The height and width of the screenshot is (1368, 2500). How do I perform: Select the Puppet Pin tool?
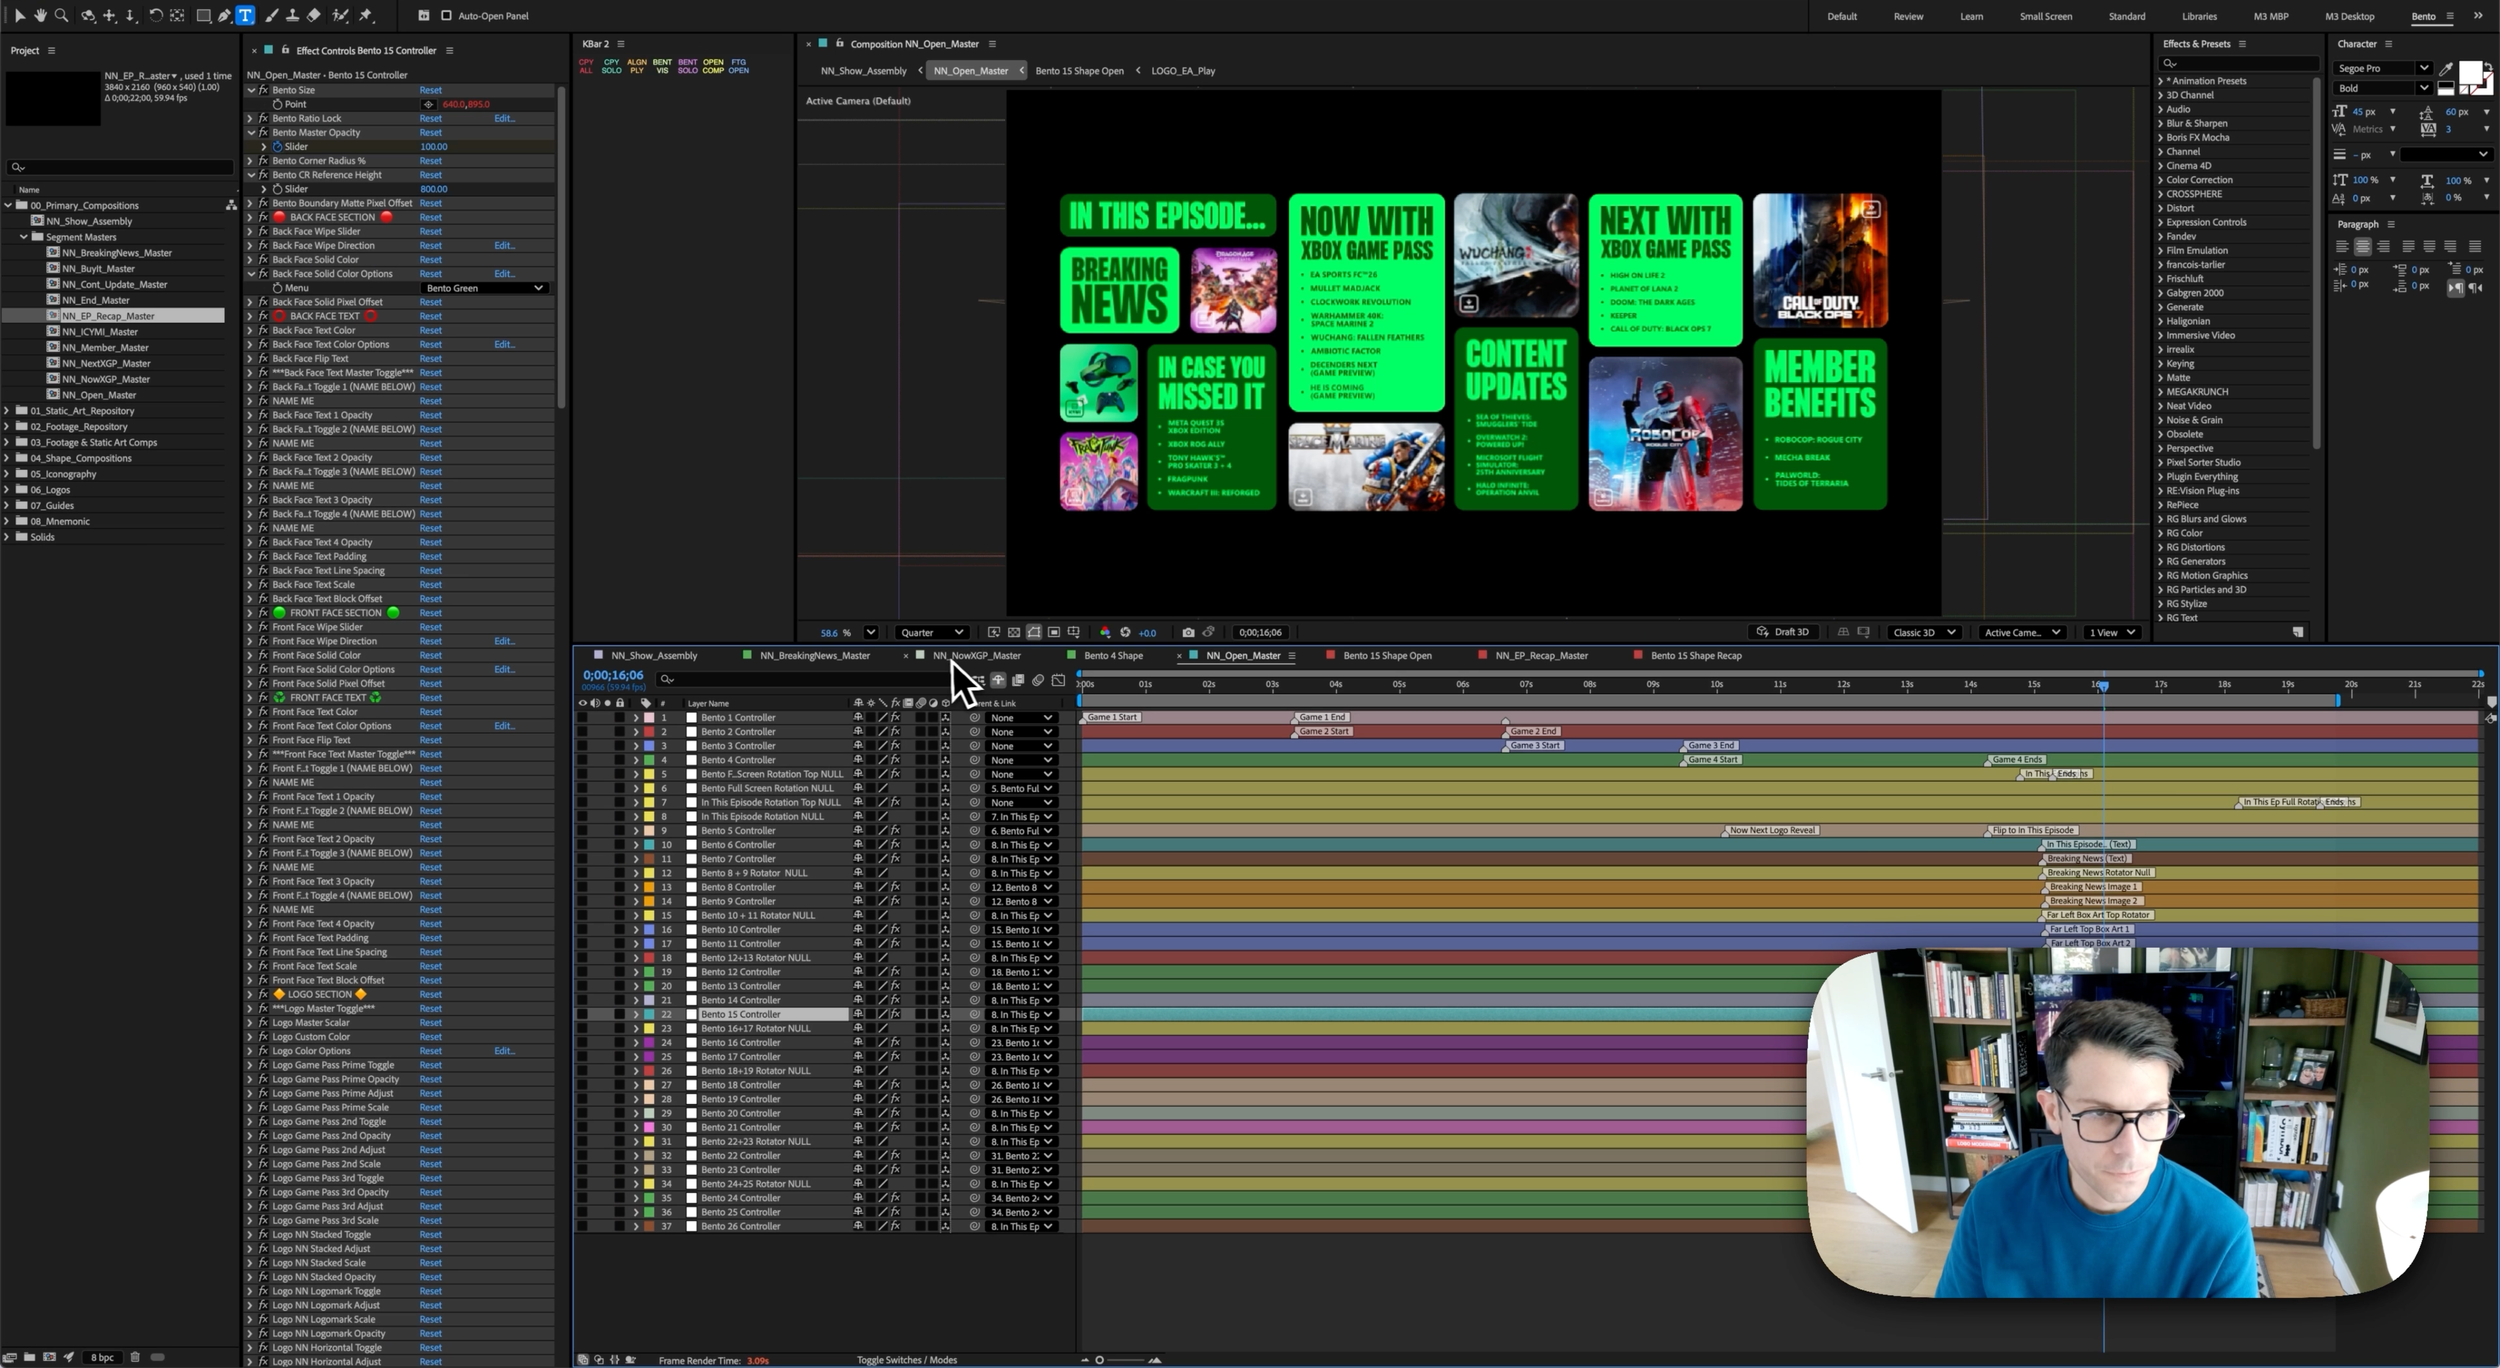click(366, 15)
